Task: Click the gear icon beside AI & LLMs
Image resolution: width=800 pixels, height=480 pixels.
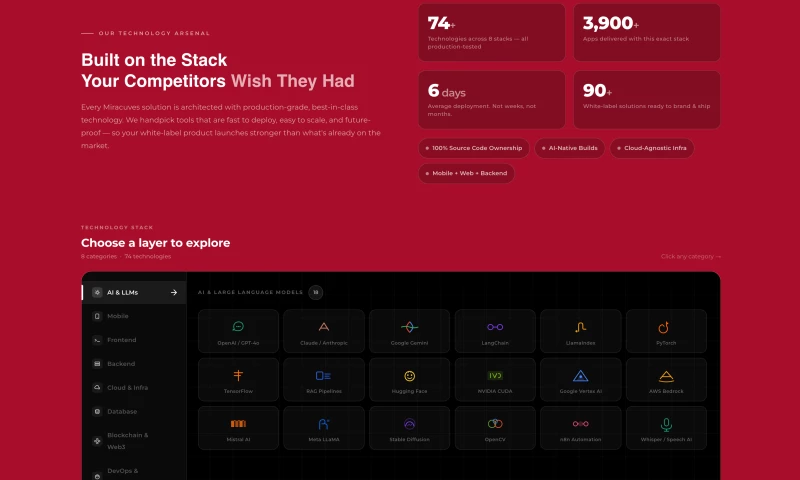Action: (97, 292)
